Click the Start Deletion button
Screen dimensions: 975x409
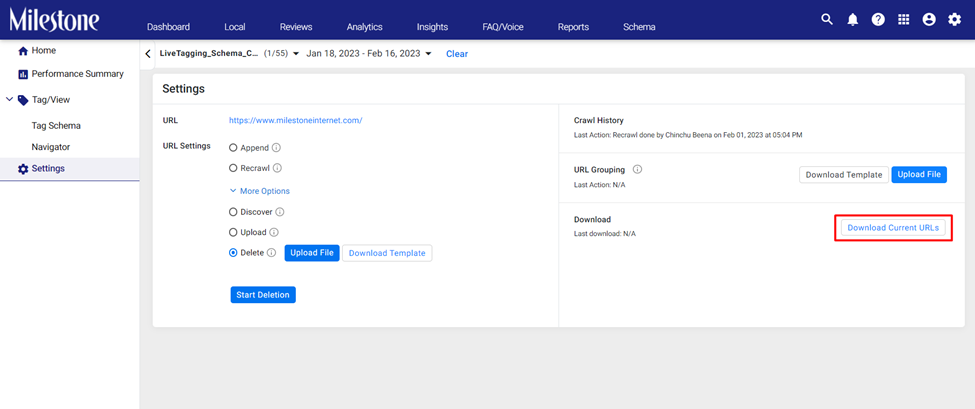click(x=263, y=295)
